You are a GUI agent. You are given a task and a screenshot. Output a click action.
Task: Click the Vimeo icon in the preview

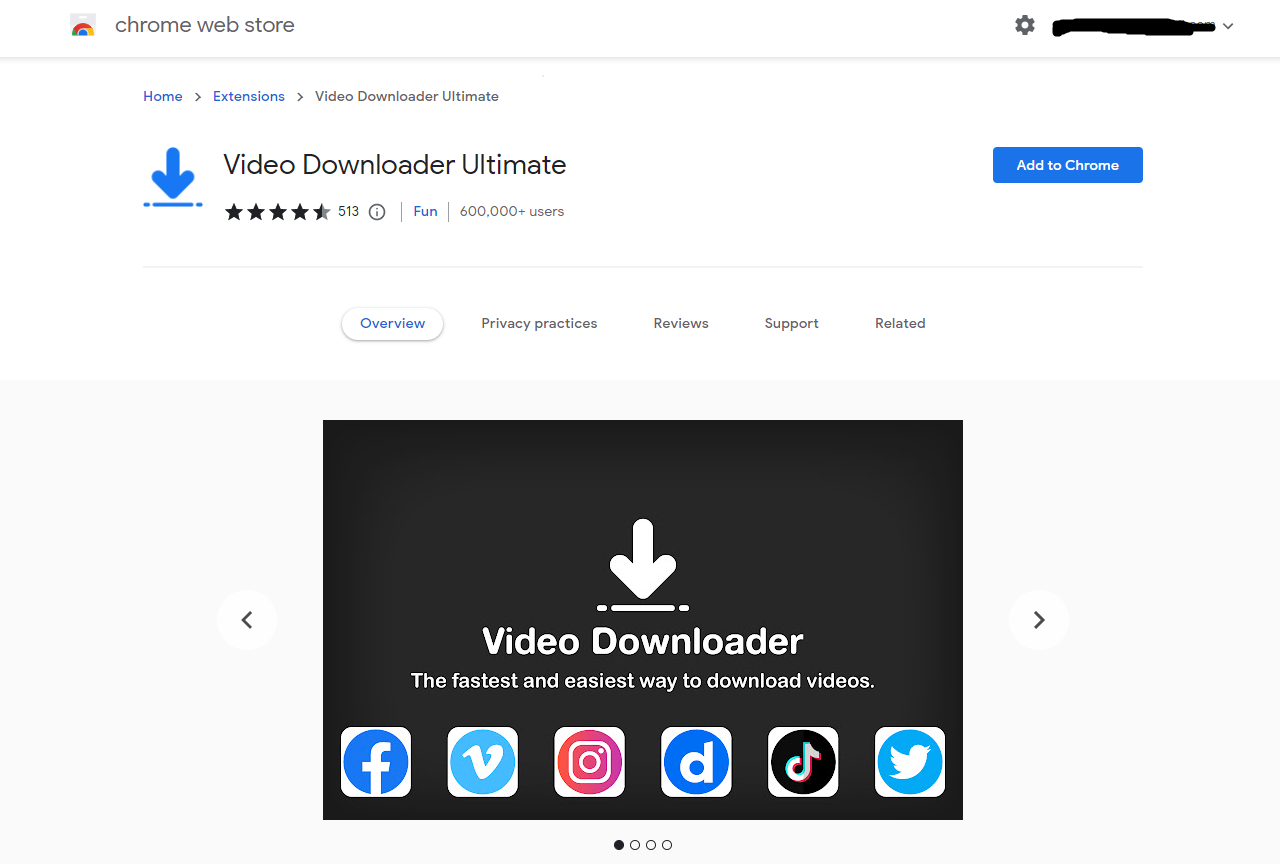483,762
